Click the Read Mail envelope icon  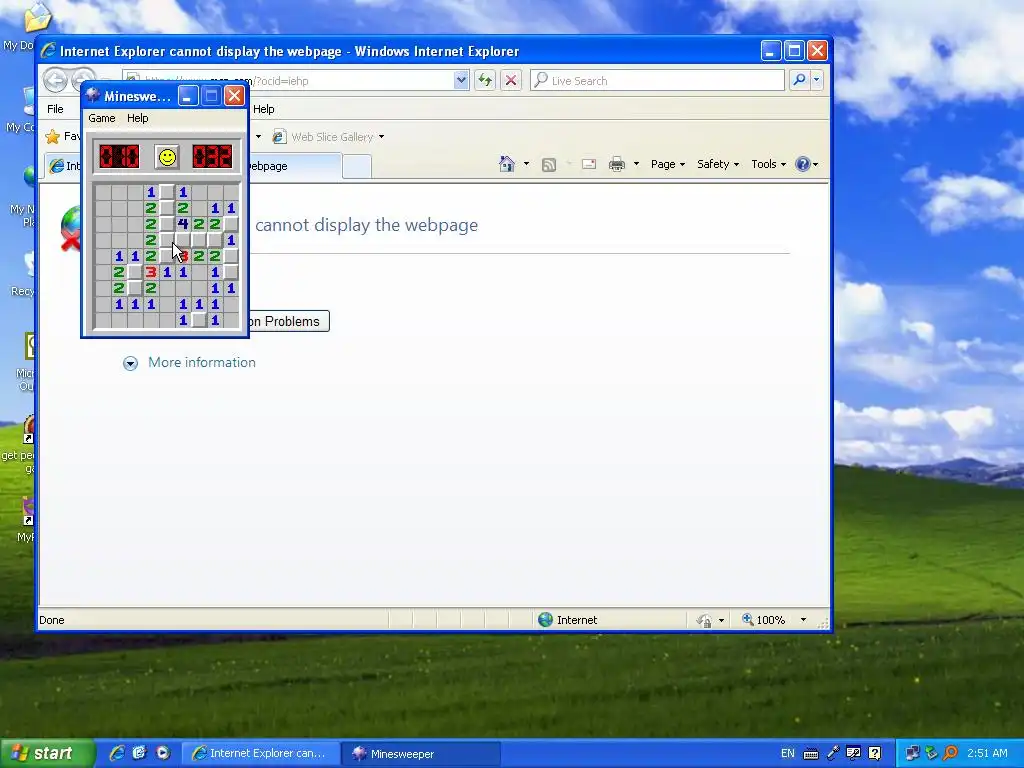coord(589,164)
